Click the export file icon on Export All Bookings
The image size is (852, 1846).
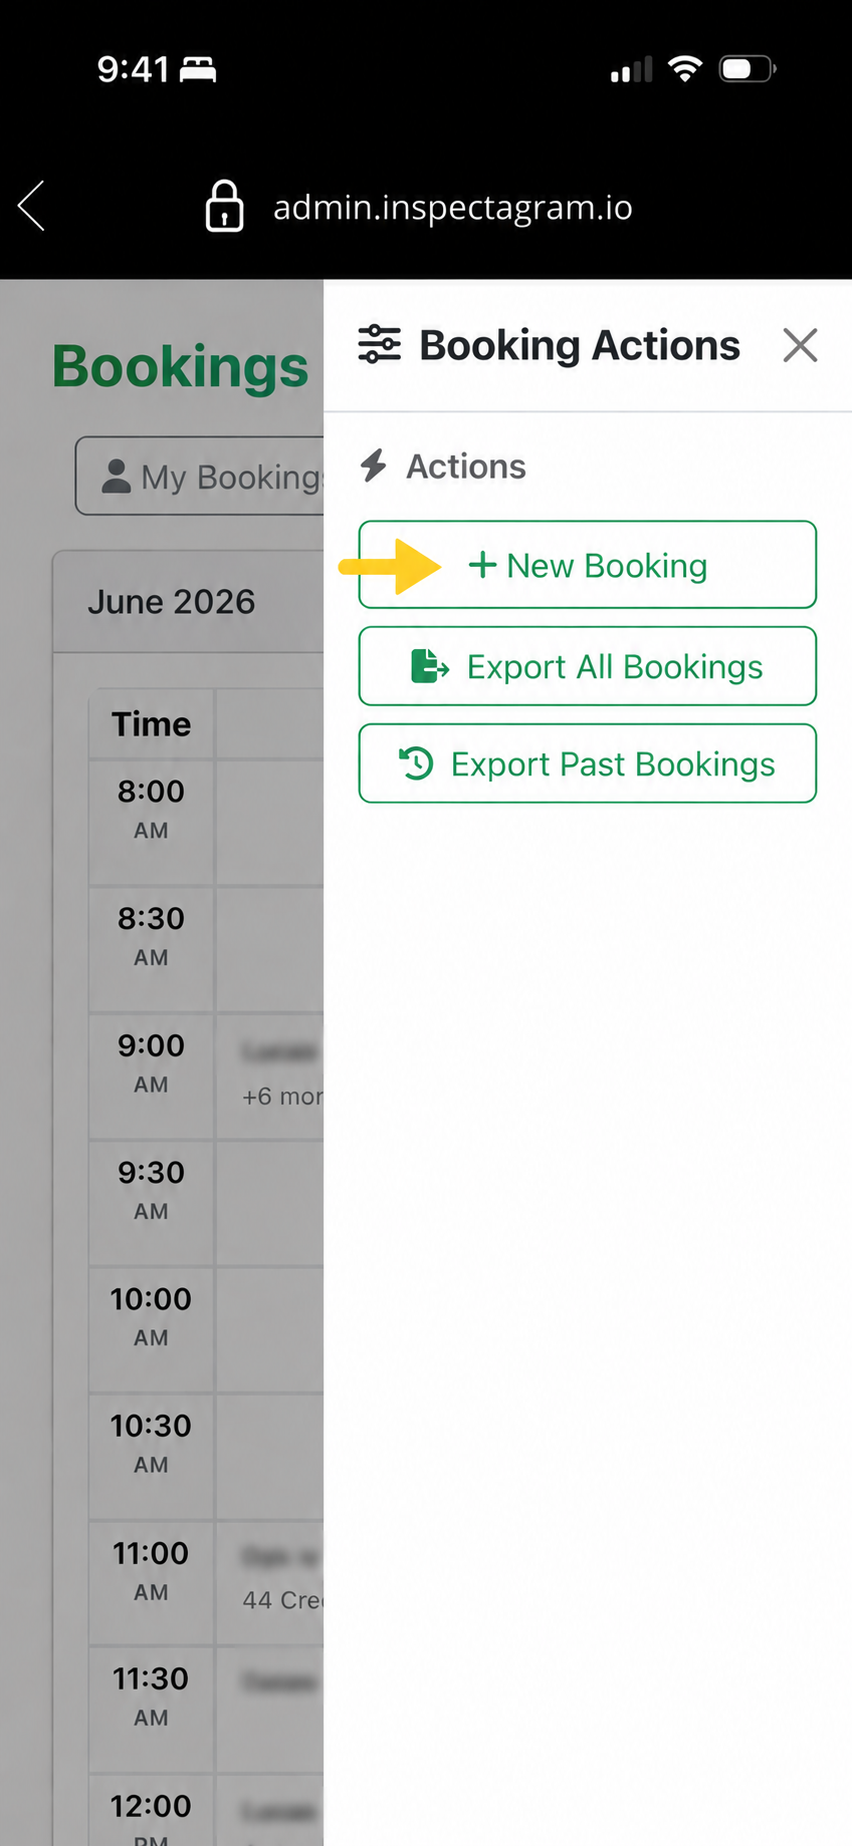[x=430, y=665]
